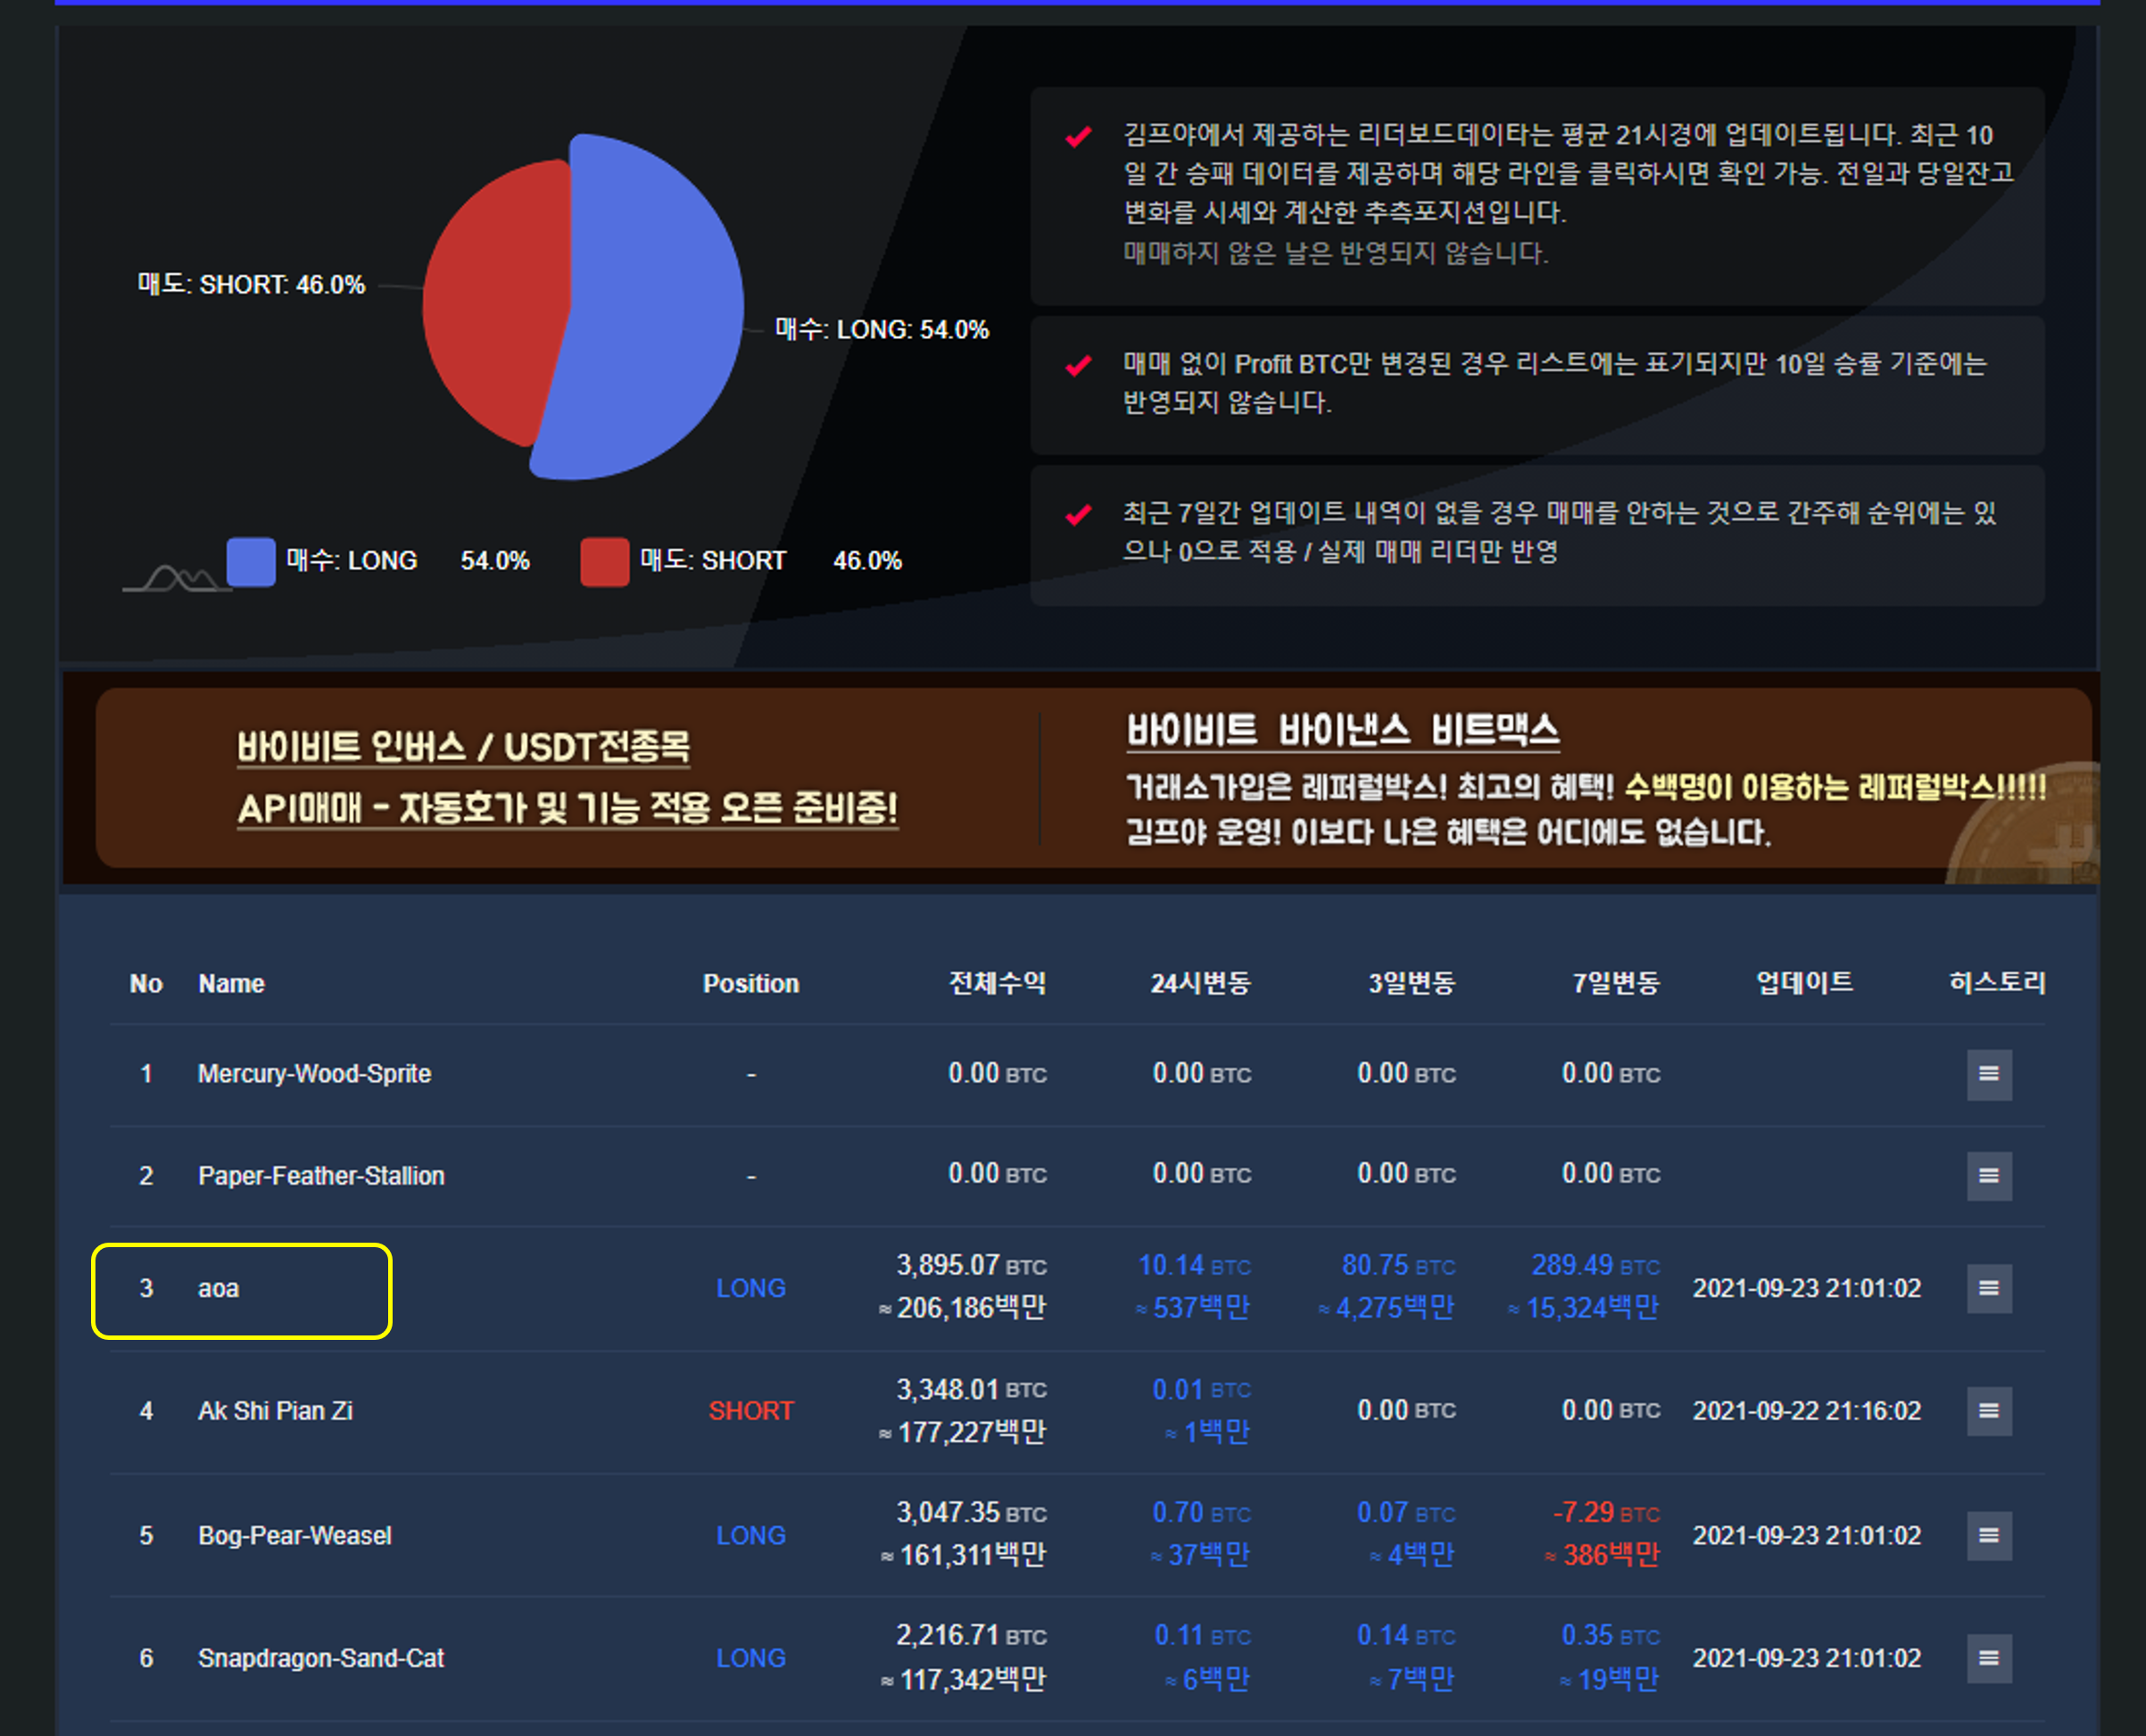Select the Ak Shi Pian Zi trader row
This screenshot has width=2146, height=1736.
tap(275, 1411)
